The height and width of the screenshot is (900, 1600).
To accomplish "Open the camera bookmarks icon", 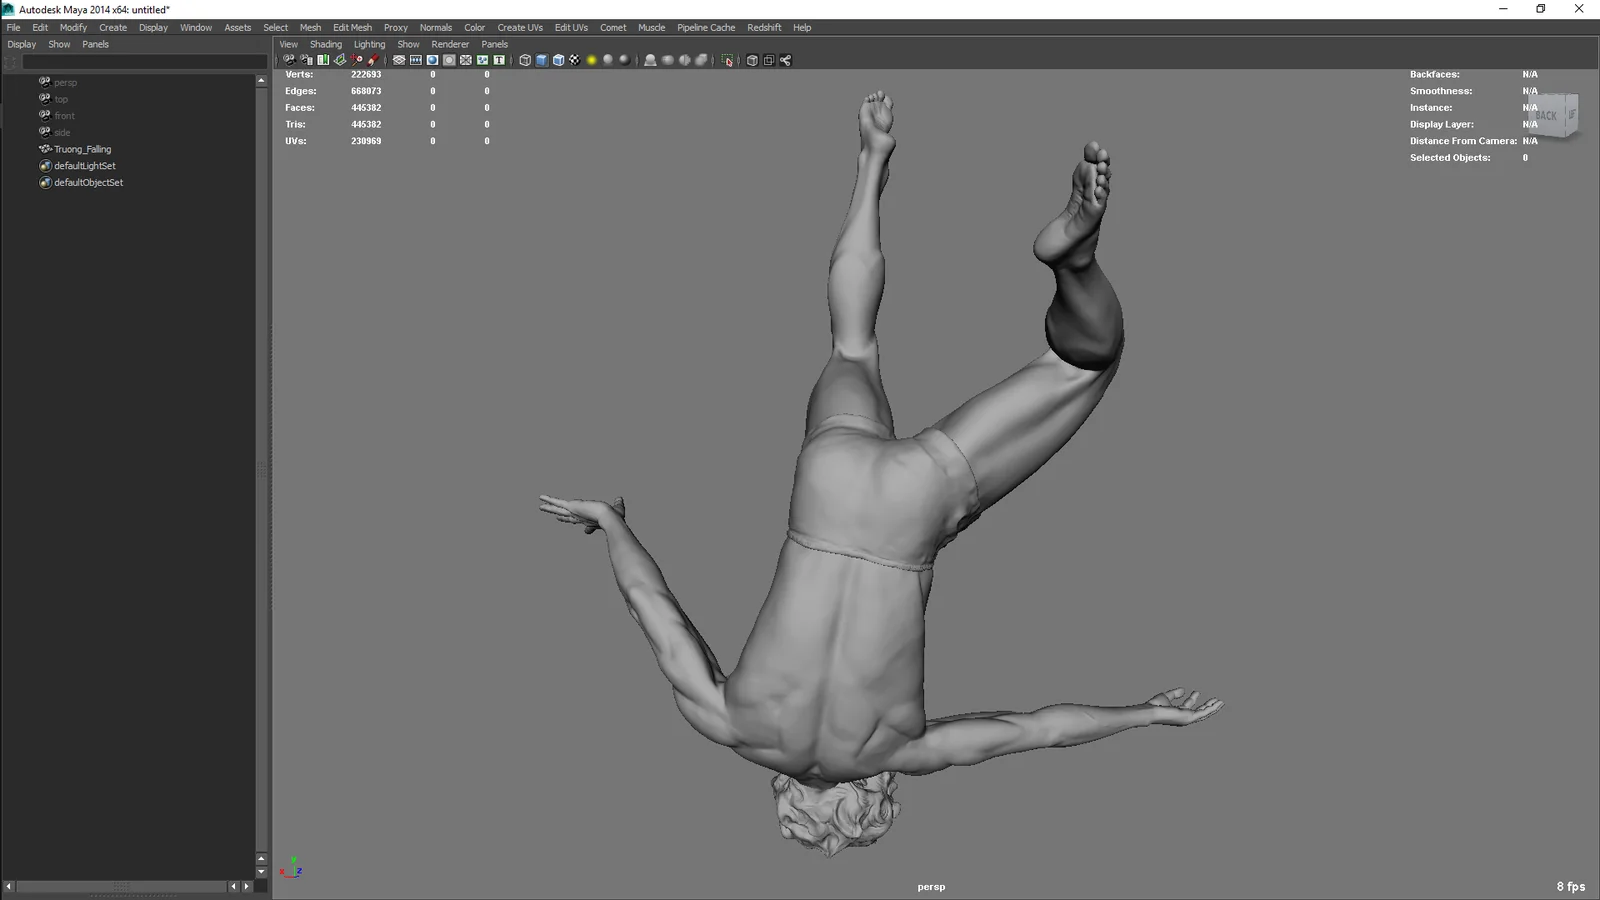I will (x=323, y=60).
